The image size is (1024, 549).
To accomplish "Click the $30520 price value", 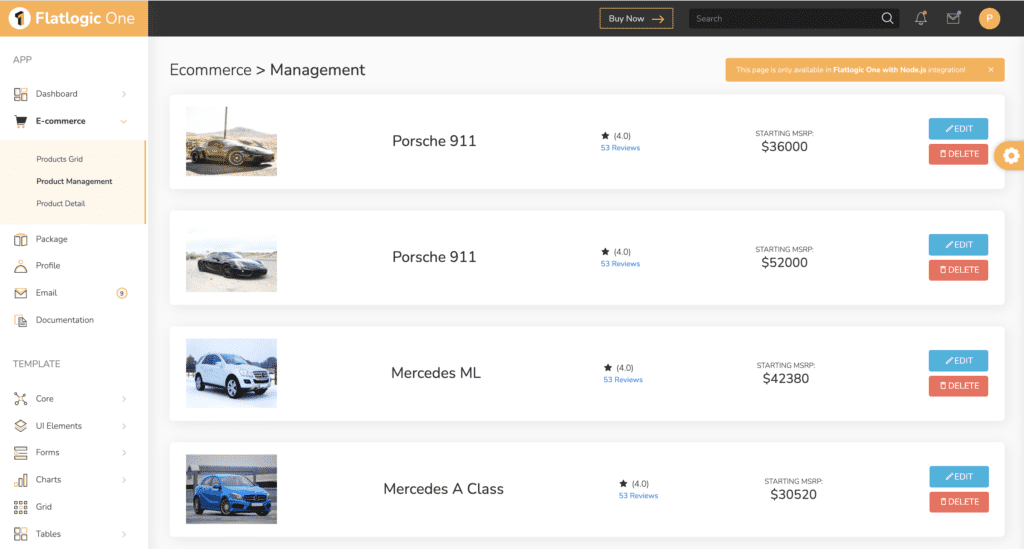I will pyautogui.click(x=793, y=495).
